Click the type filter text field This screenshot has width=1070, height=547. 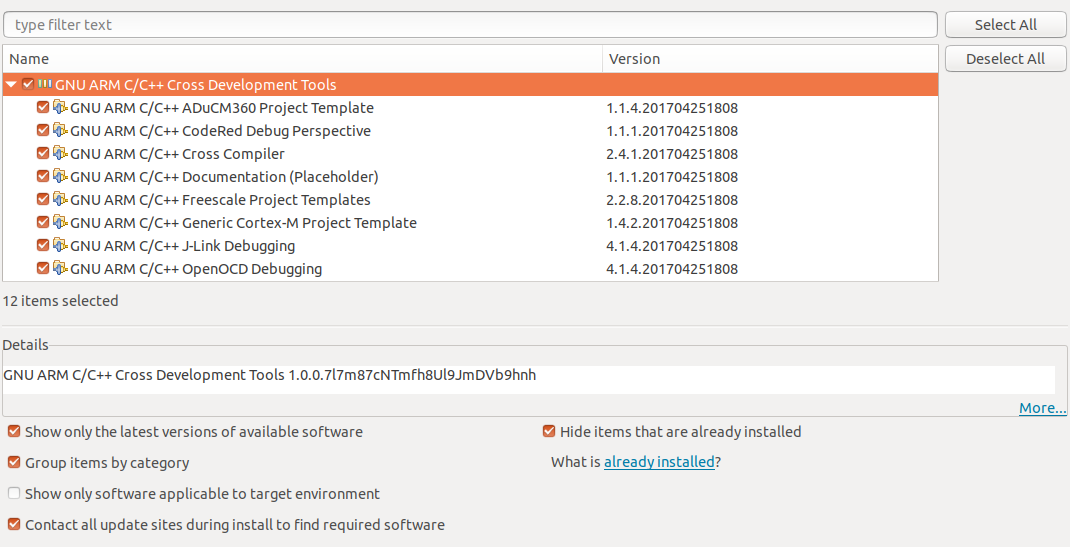pyautogui.click(x=470, y=25)
